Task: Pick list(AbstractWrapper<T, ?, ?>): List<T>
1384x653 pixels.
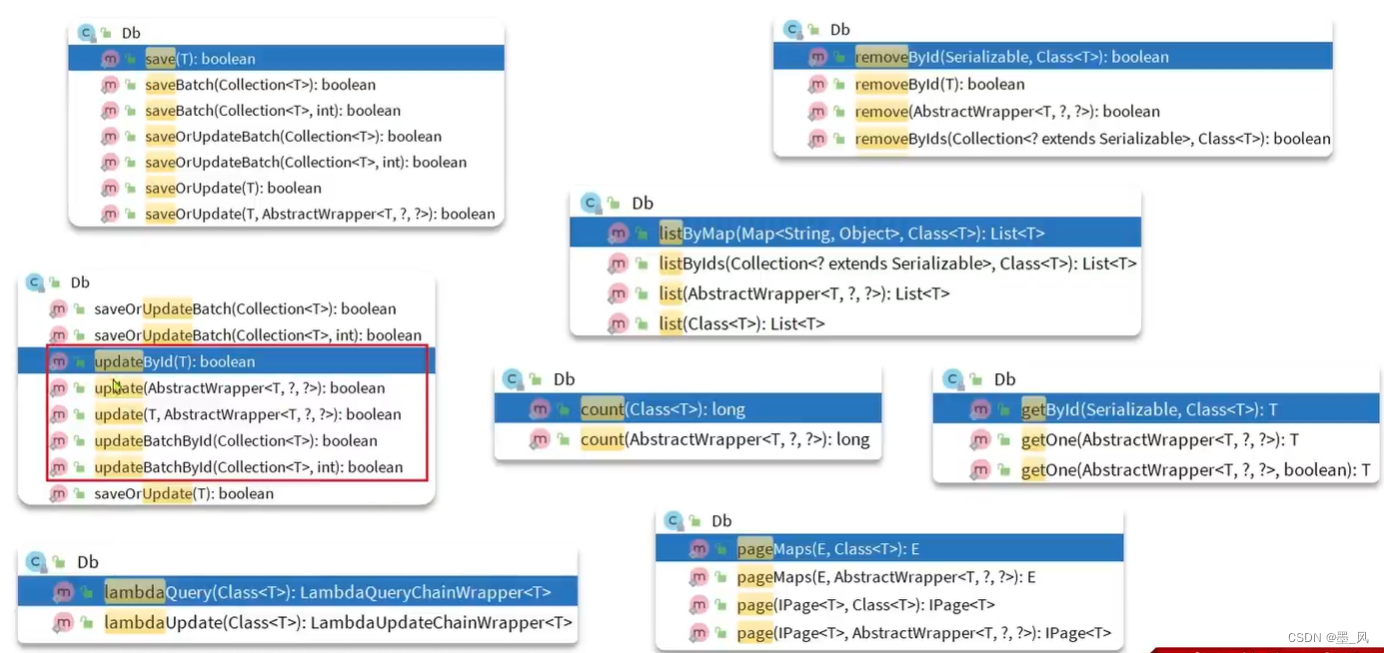Action: (804, 294)
